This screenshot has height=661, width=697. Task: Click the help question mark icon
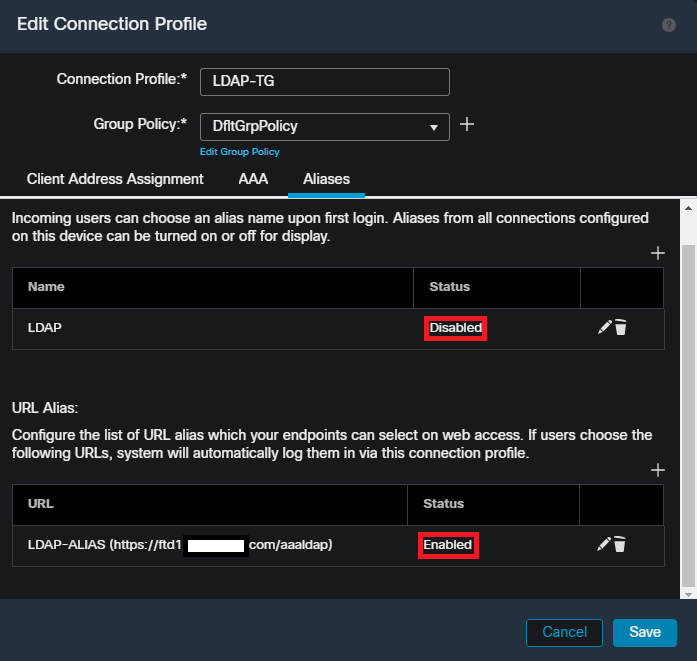(669, 25)
